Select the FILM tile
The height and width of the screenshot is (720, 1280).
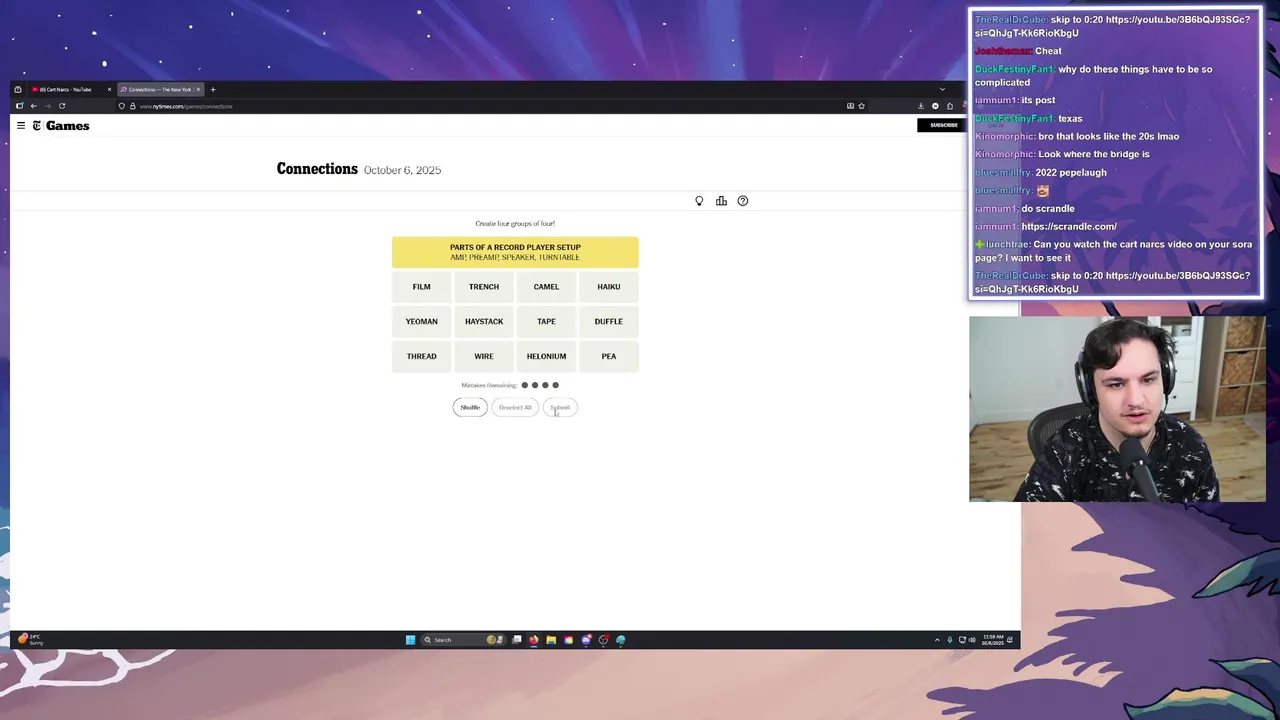[x=421, y=287]
